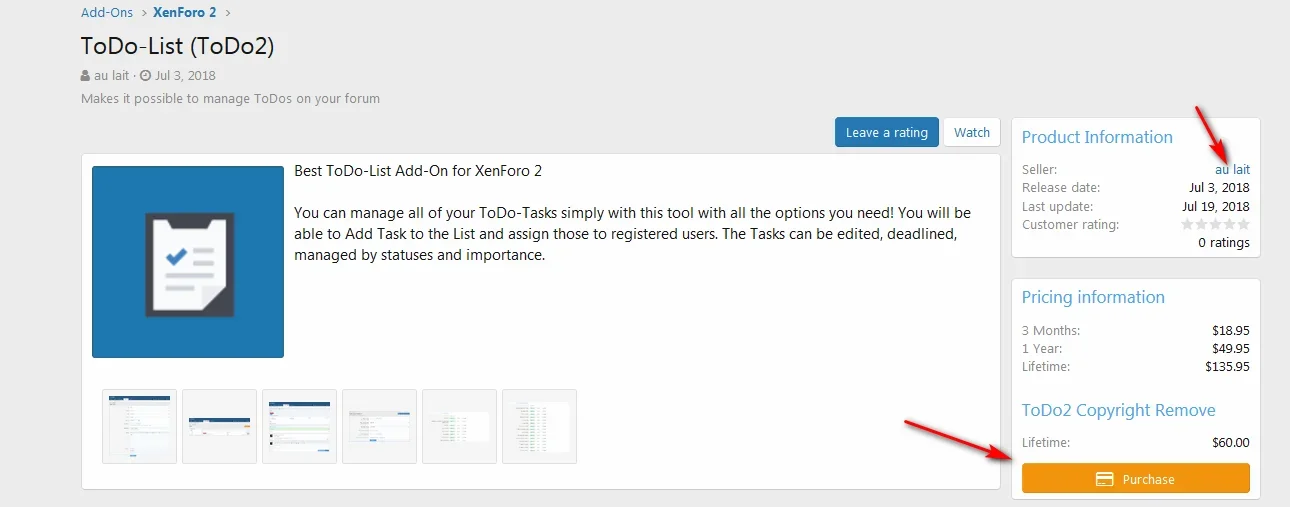Click the clock icon before Jul 3, 2018
Image resolution: width=1290 pixels, height=507 pixels.
point(145,76)
